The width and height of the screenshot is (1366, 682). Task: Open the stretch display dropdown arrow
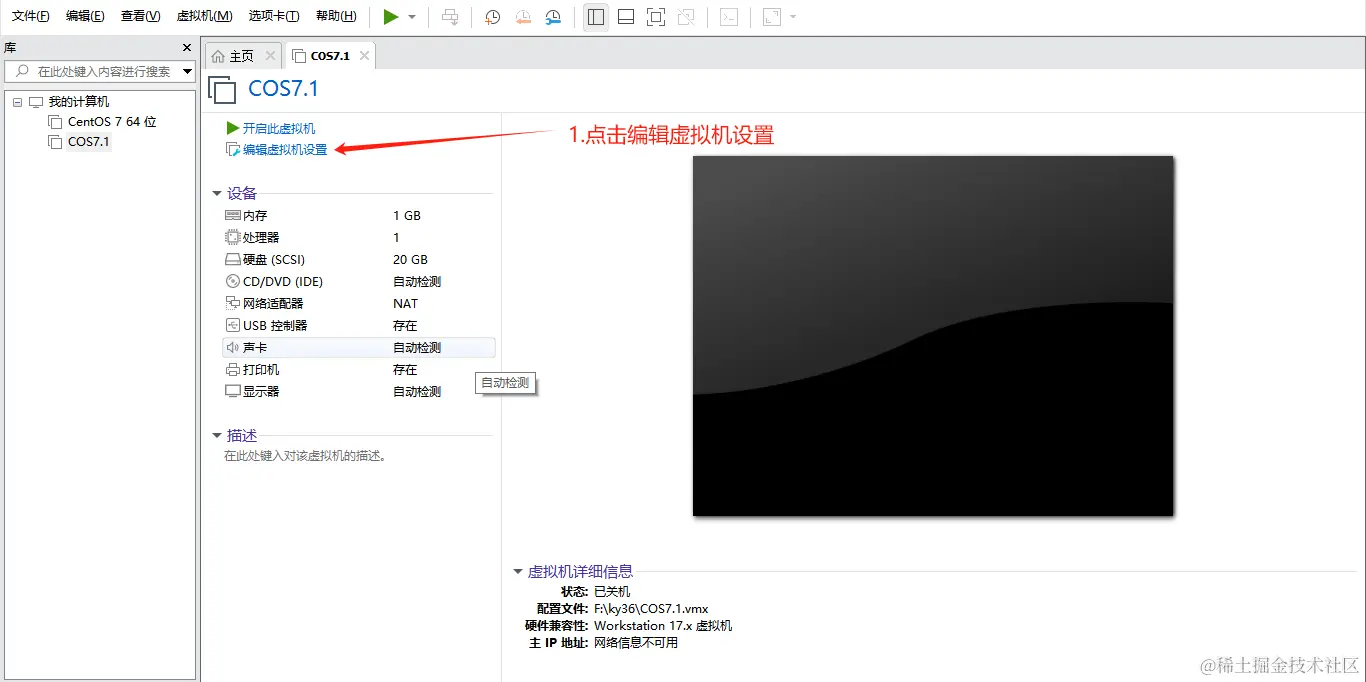793,17
